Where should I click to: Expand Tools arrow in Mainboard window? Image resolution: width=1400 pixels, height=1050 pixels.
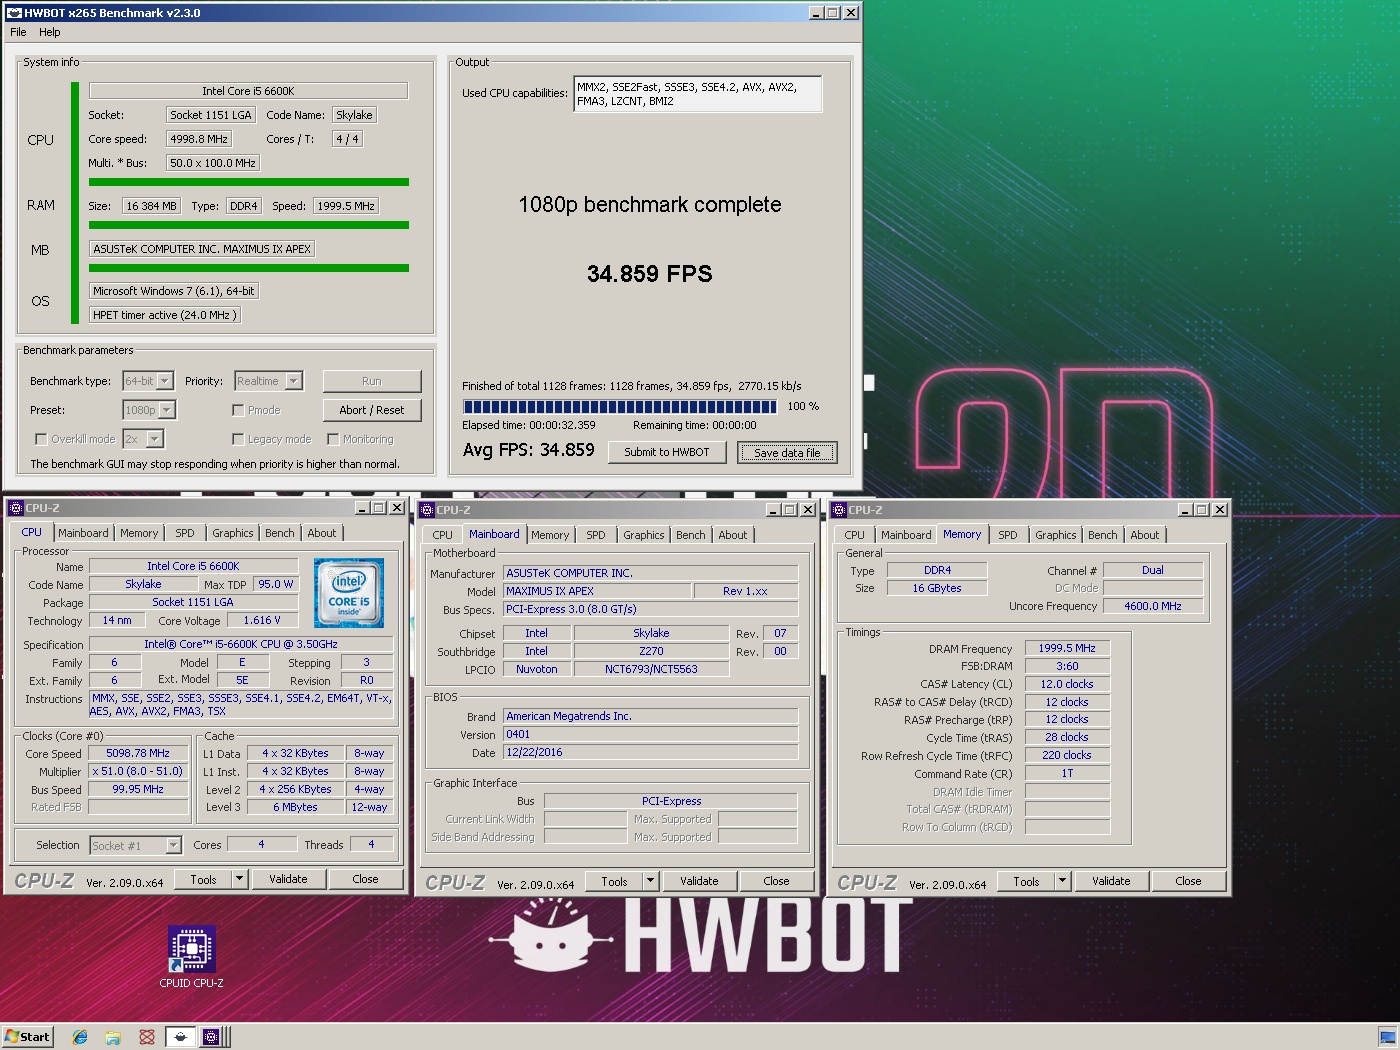tap(650, 881)
